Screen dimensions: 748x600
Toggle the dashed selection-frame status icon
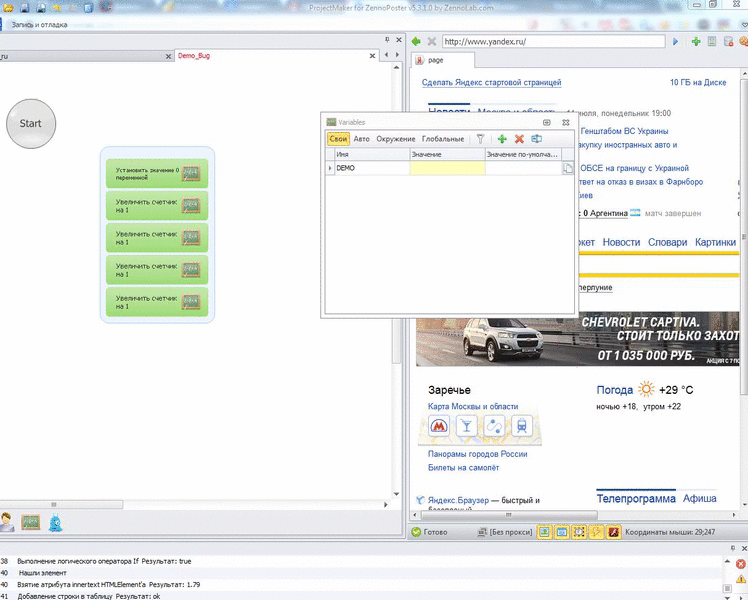point(579,532)
